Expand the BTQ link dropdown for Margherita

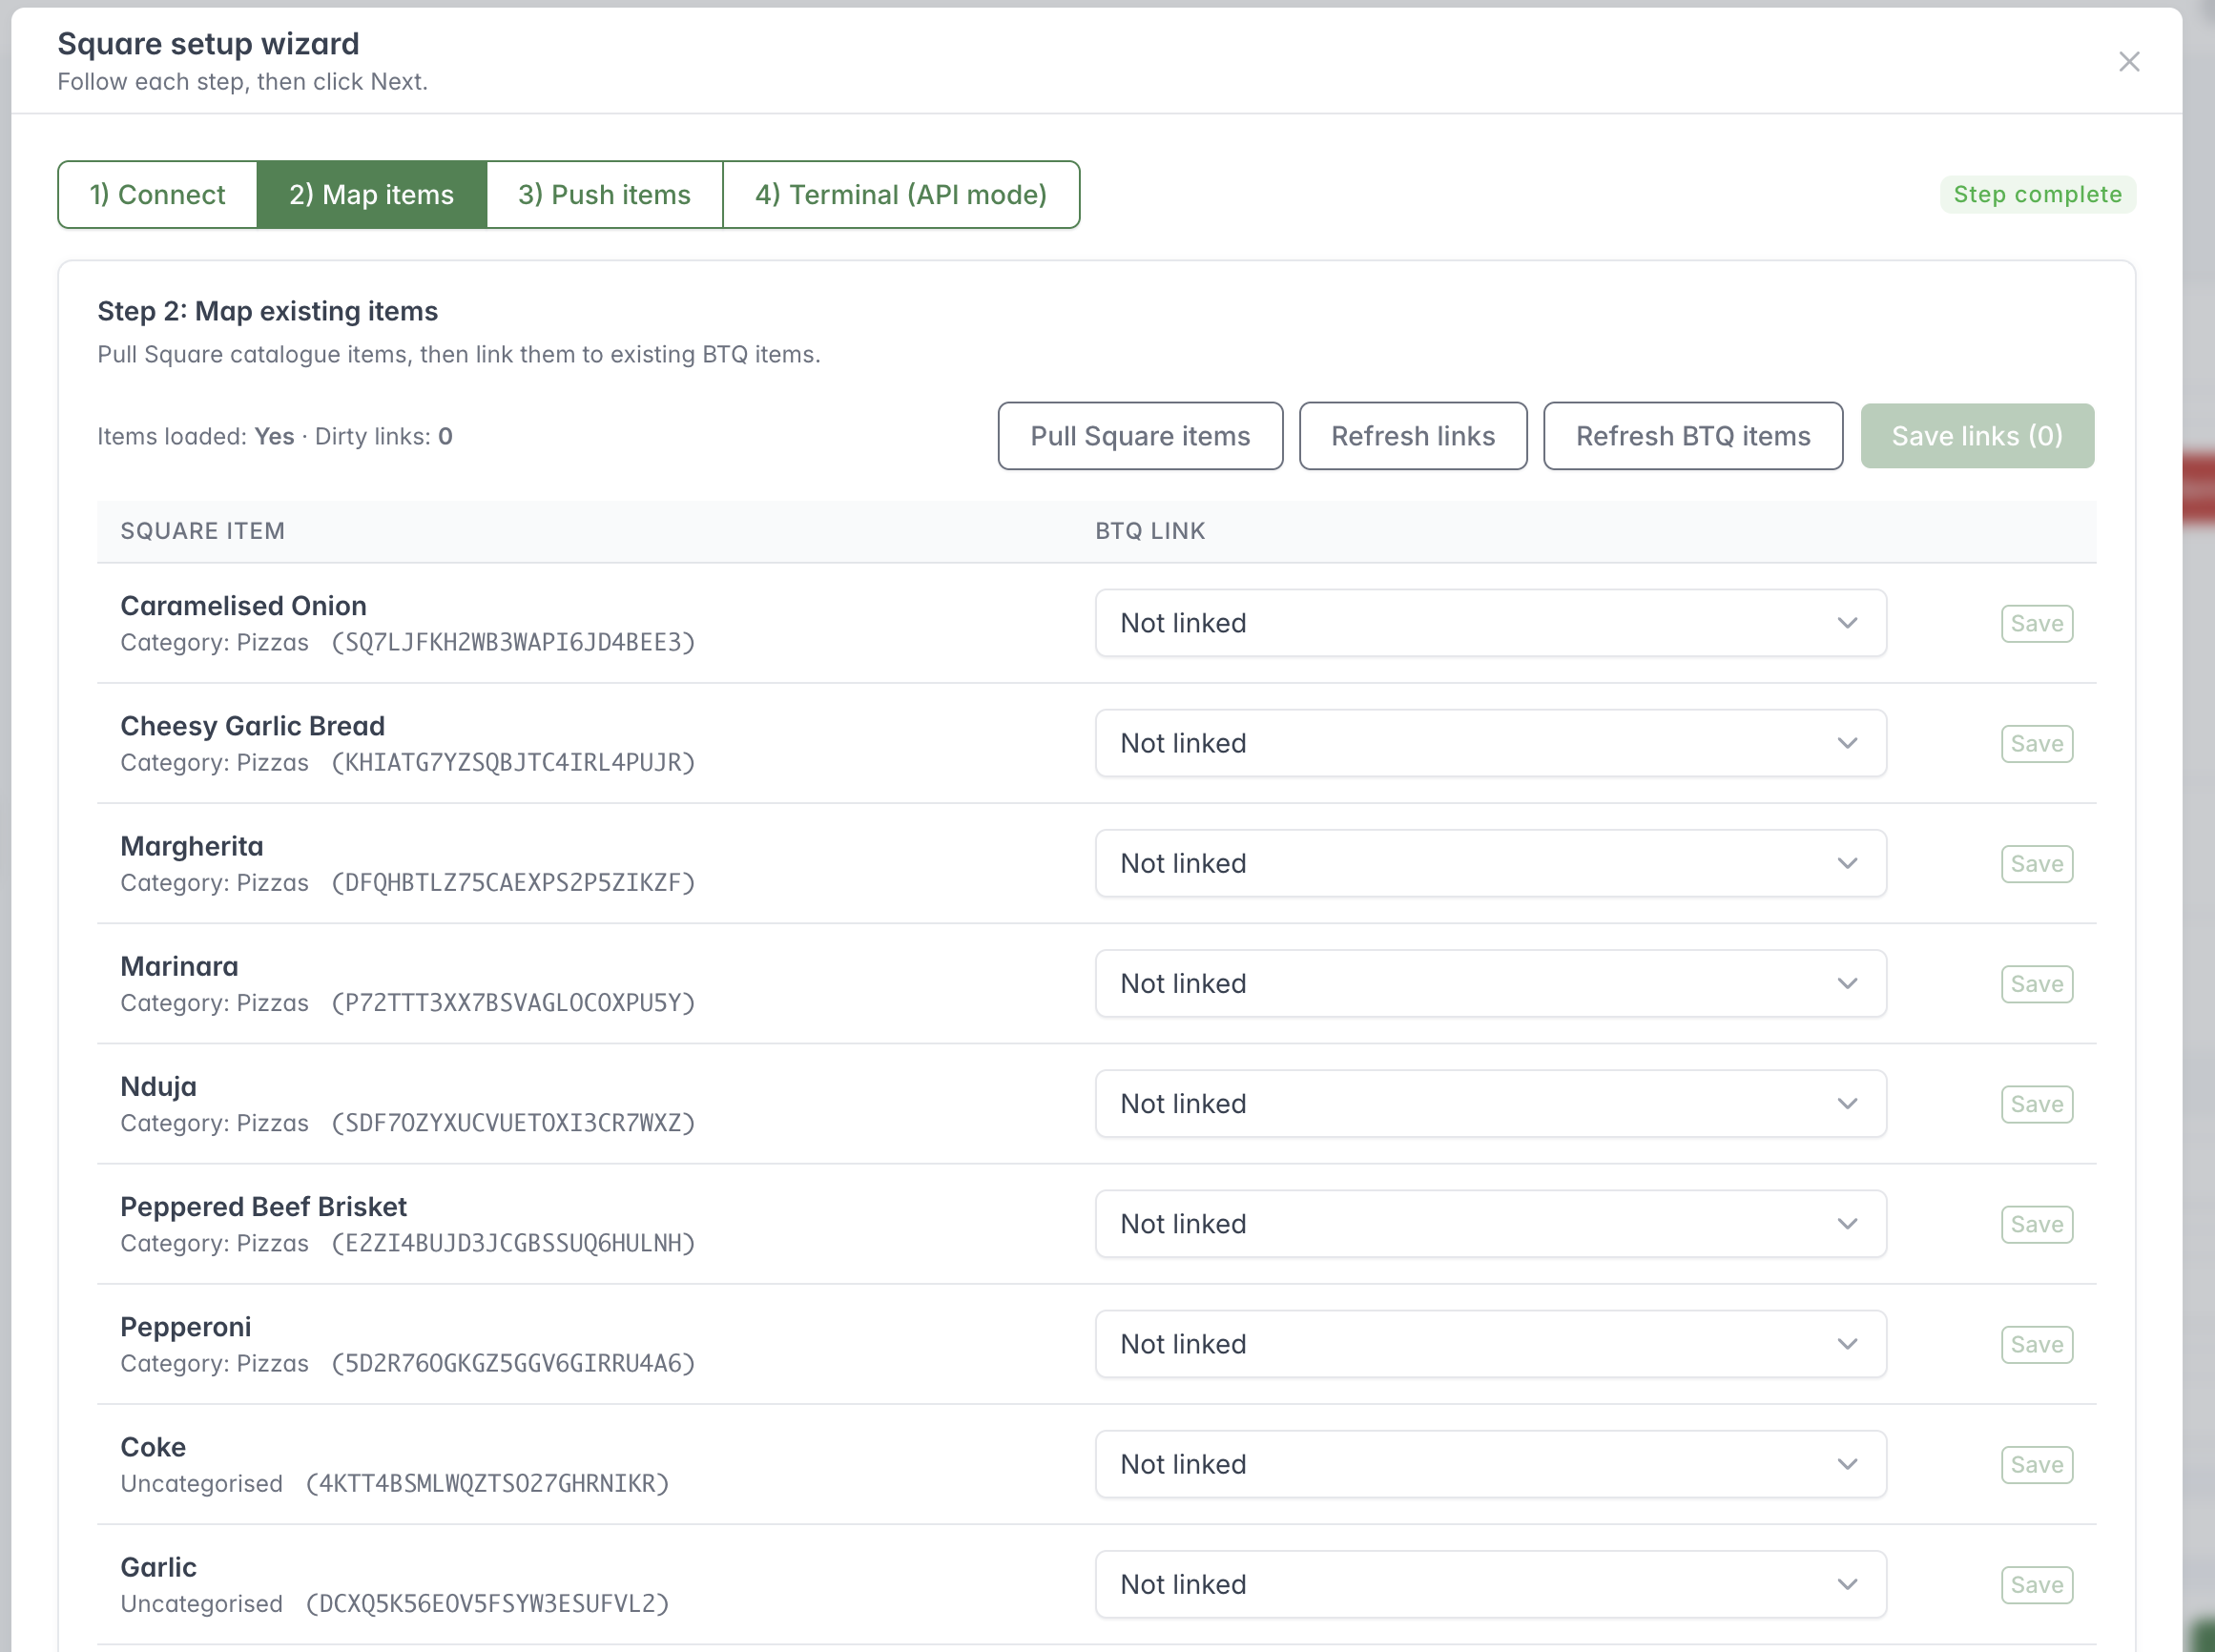click(x=1490, y=863)
